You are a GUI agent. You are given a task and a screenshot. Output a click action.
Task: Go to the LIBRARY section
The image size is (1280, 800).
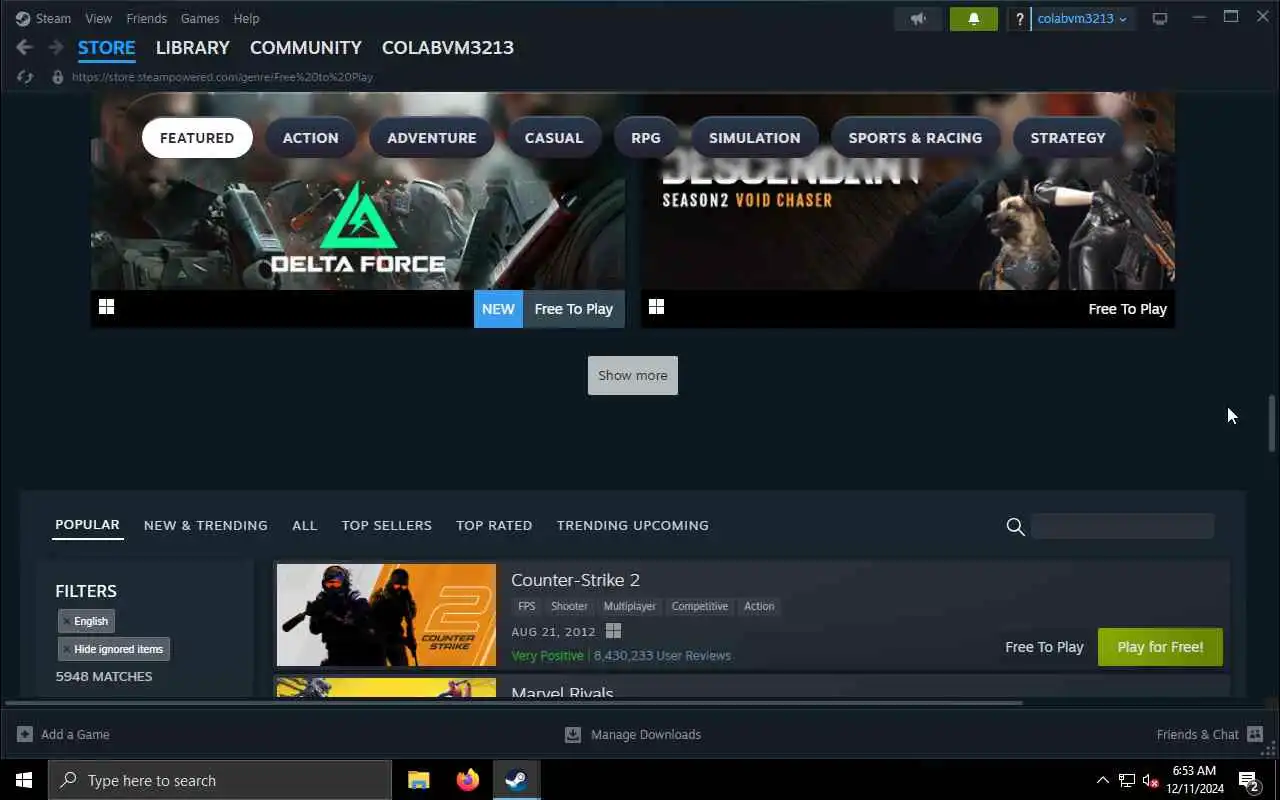[x=192, y=48]
